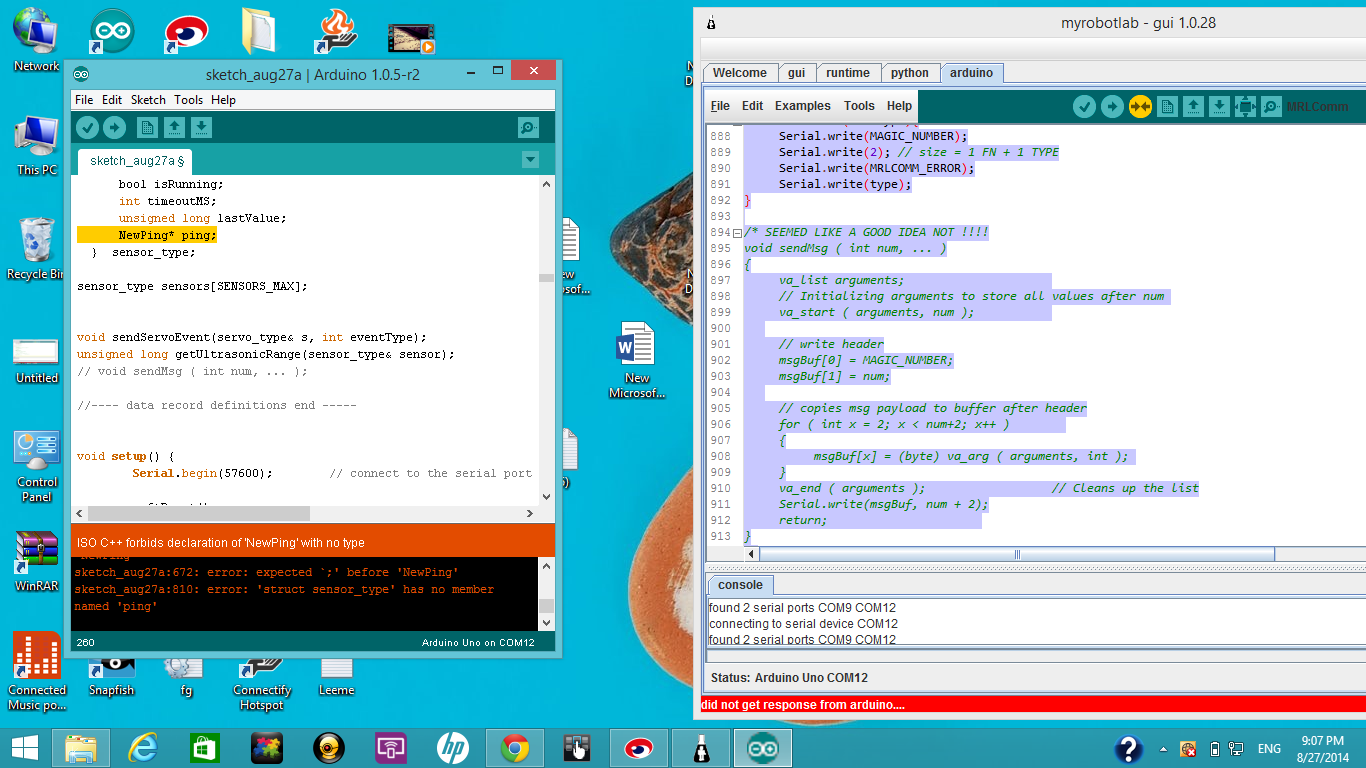Switch to the runtime tab
This screenshot has width=1366, height=768.
point(847,73)
